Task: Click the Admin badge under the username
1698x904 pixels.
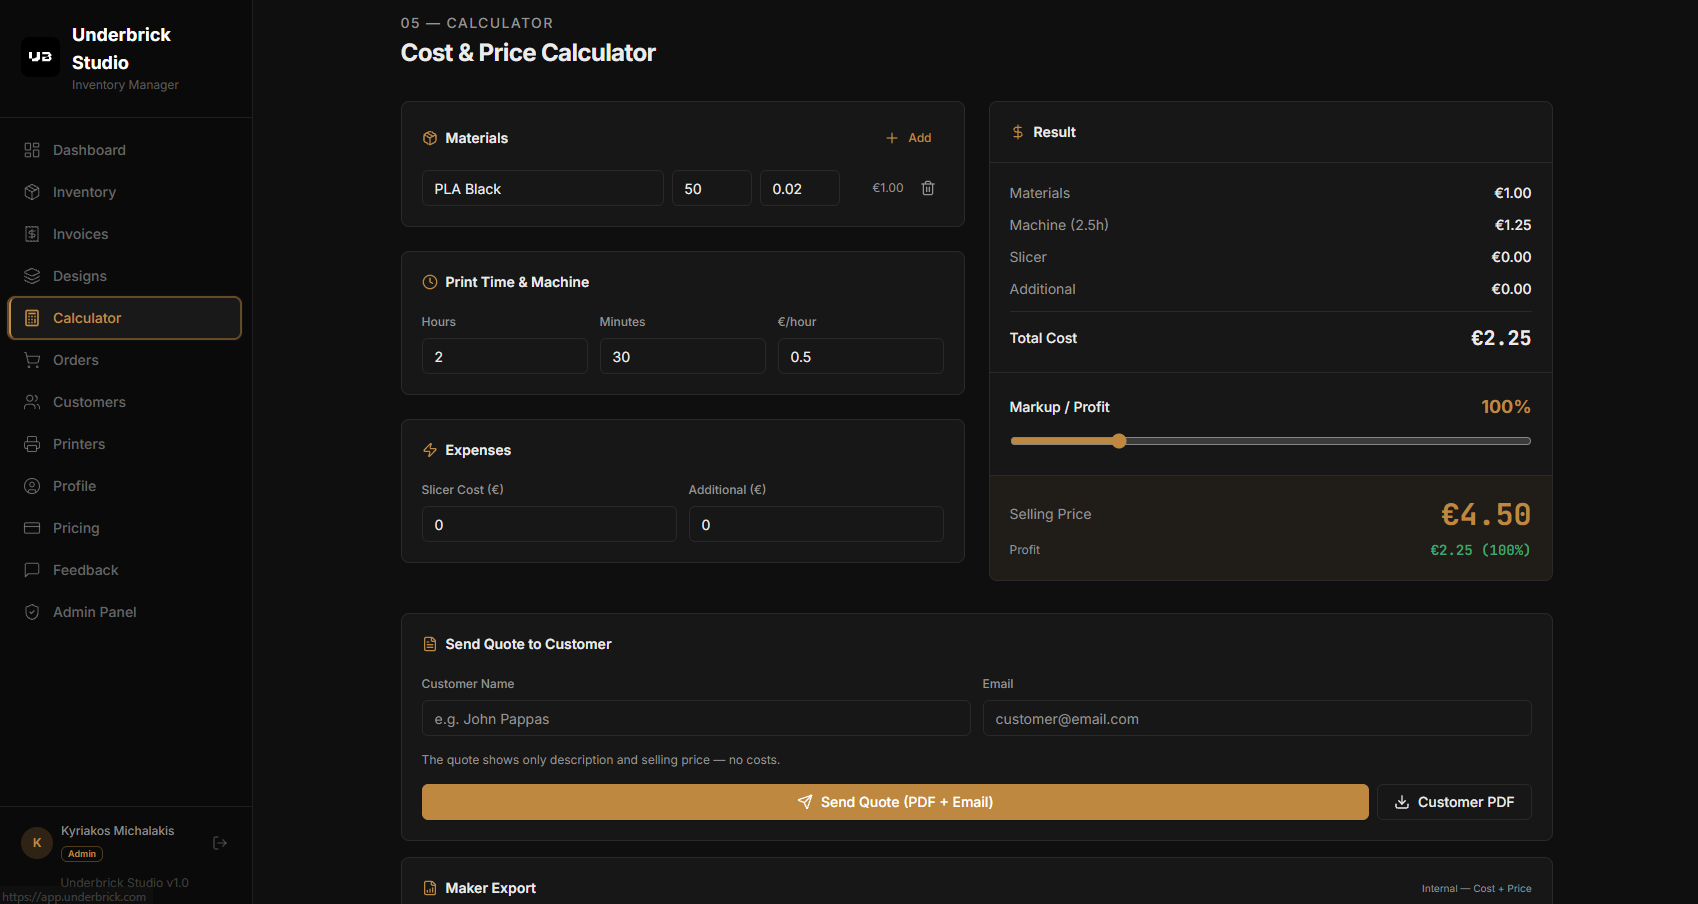Action: click(82, 854)
